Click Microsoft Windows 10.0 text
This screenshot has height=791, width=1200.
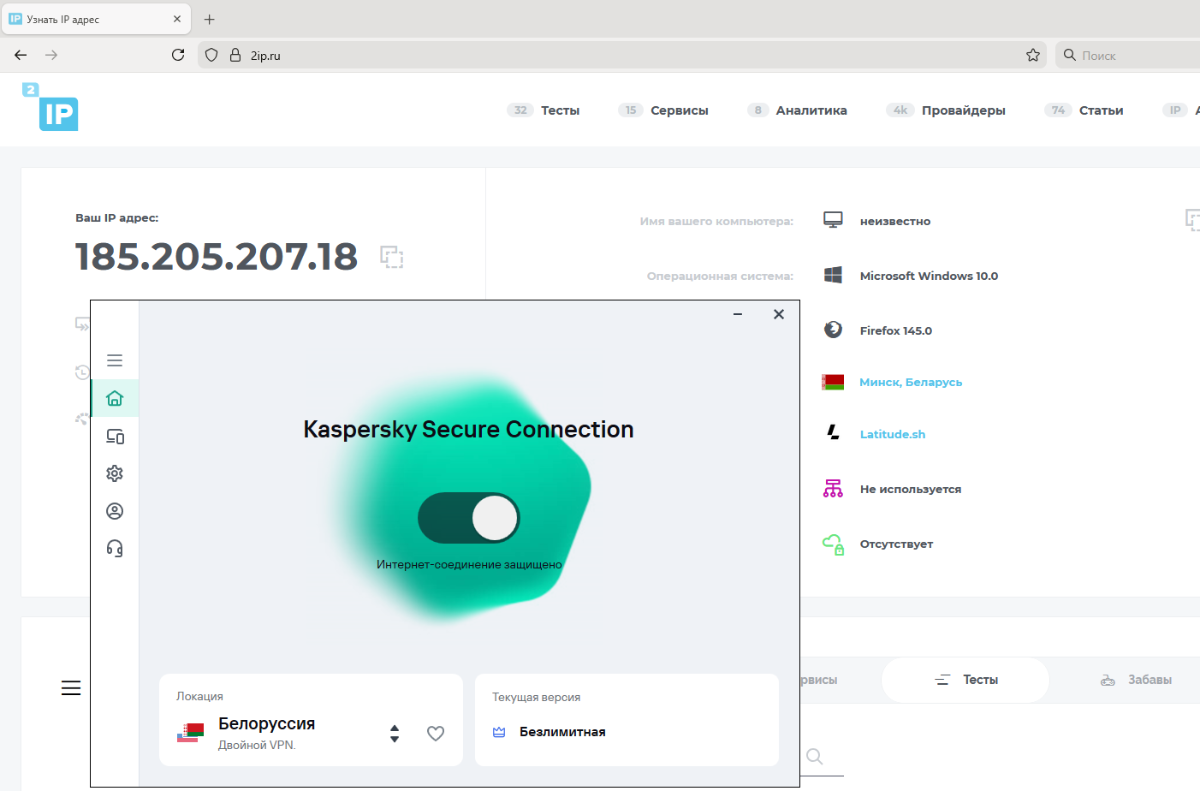tap(929, 276)
